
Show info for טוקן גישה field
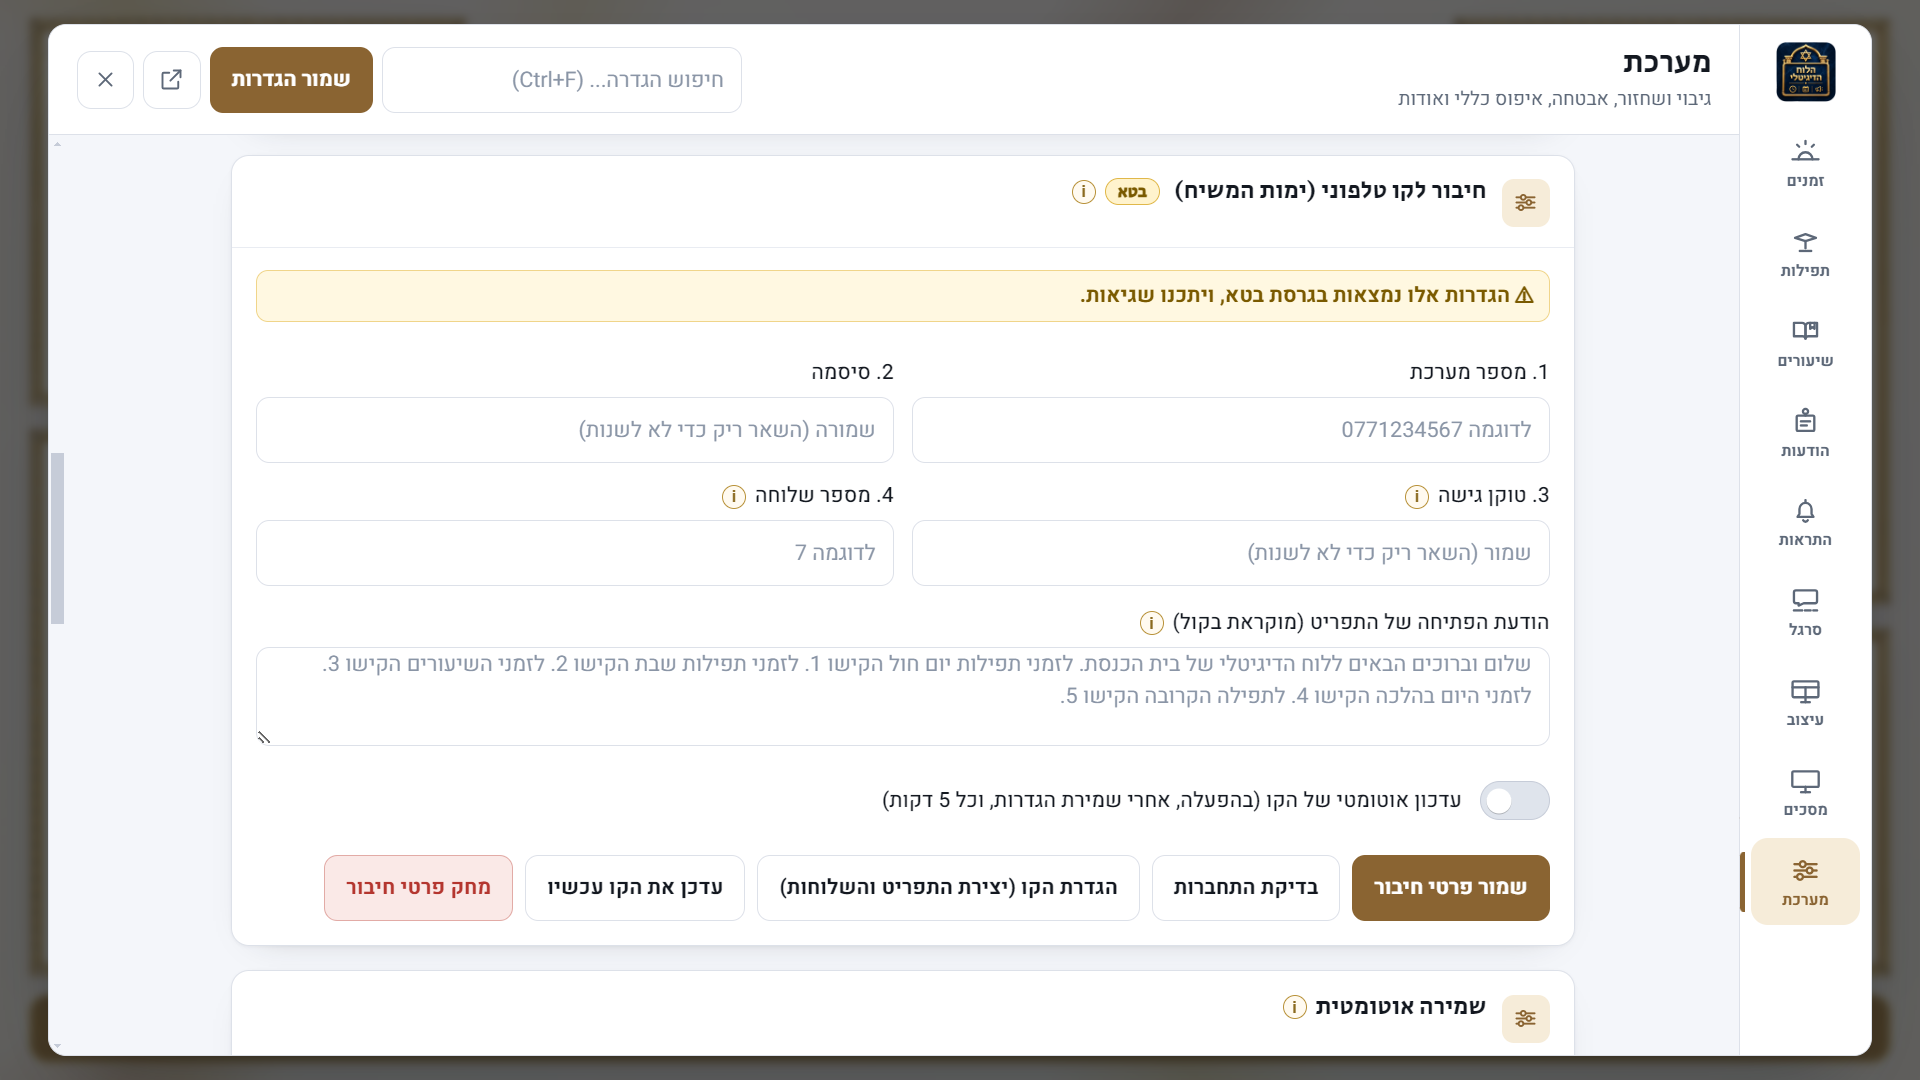point(1416,496)
